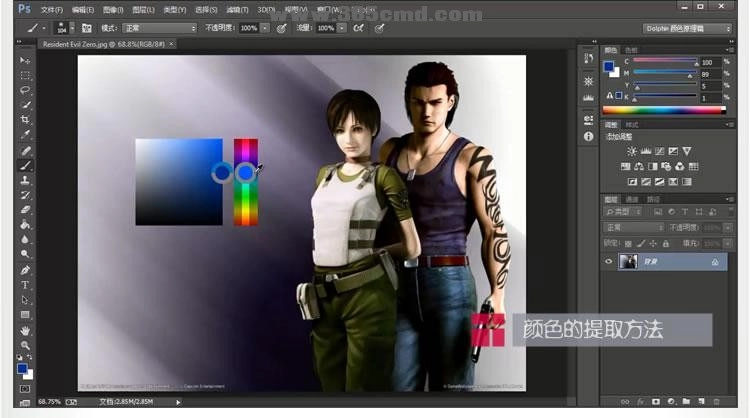Click the delete layer trash icon
The width and height of the screenshot is (750, 418).
718,402
